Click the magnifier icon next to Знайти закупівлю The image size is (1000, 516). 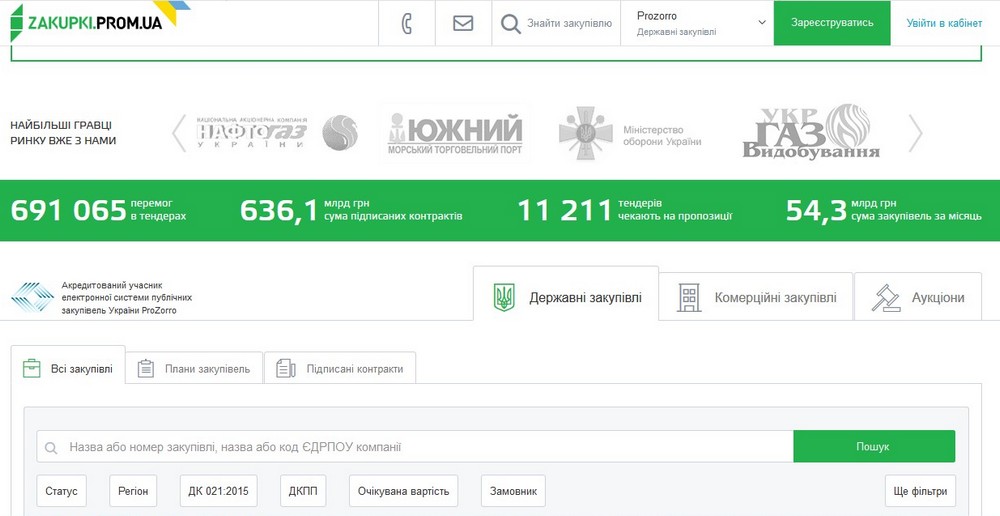tap(511, 23)
